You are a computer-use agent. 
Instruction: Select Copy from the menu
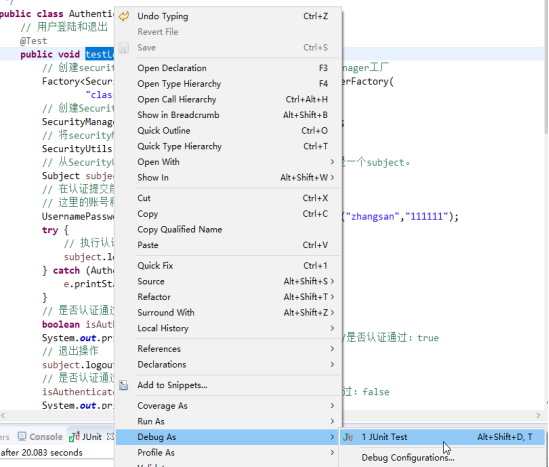coord(228,214)
